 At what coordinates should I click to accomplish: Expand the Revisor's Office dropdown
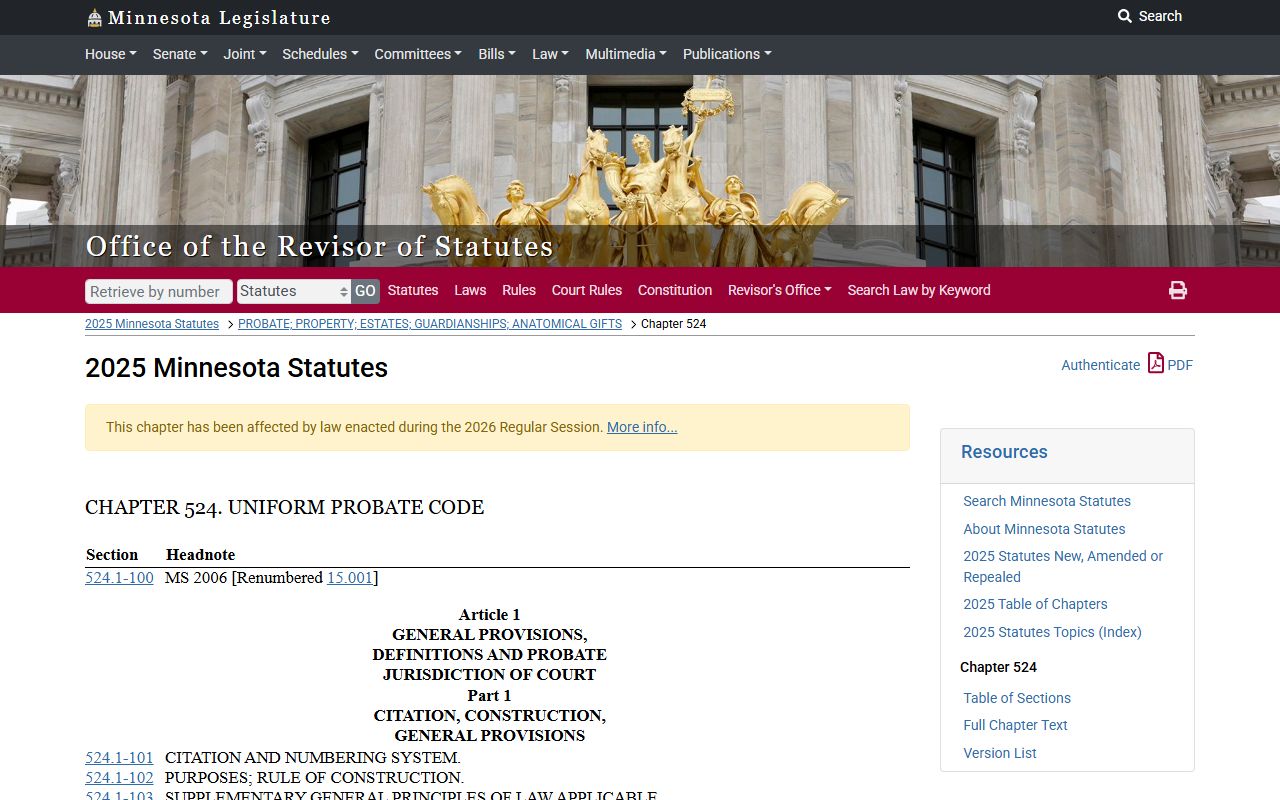pyautogui.click(x=780, y=290)
